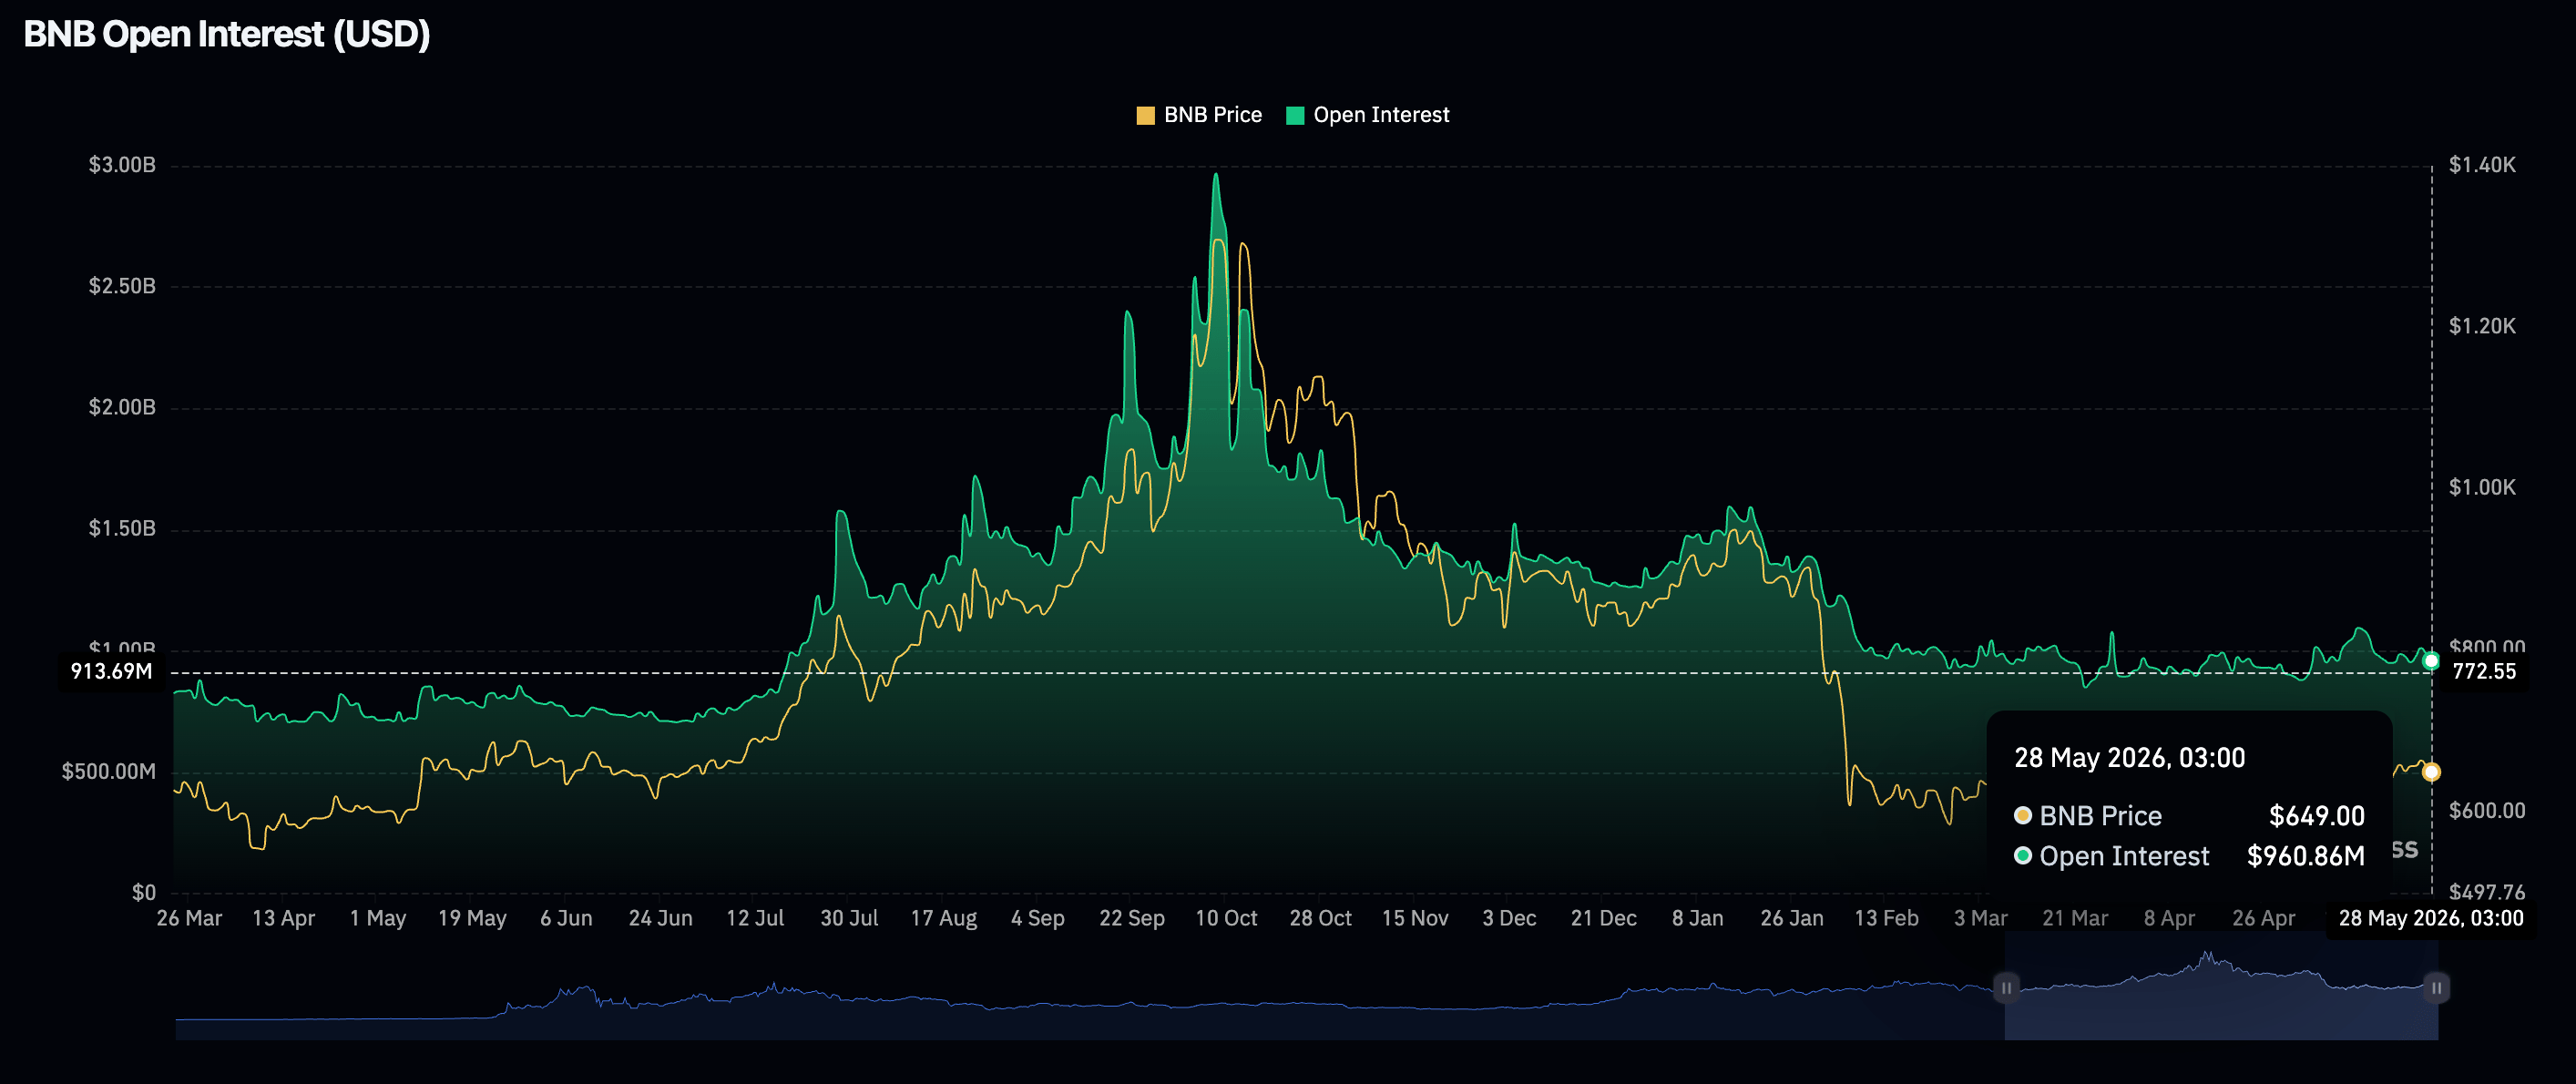Click the 15 Nov date label

coord(1415,918)
